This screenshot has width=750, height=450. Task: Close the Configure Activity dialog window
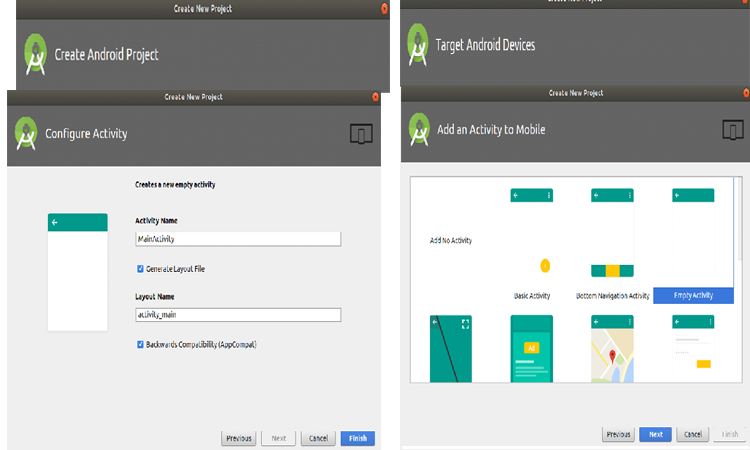pos(376,97)
